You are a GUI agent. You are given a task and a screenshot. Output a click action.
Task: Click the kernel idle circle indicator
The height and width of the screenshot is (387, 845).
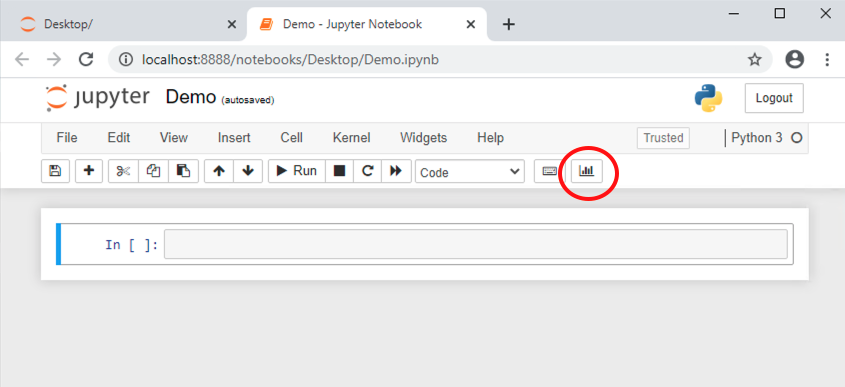(x=796, y=138)
